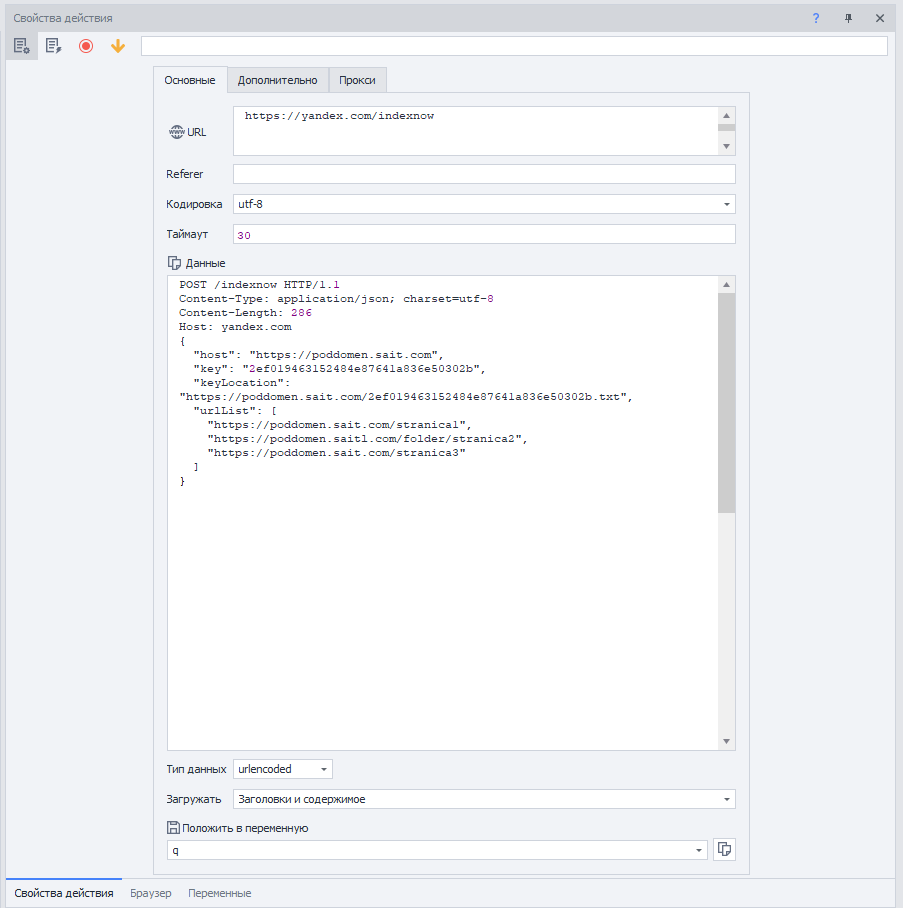Click the Referer input field

pos(484,174)
